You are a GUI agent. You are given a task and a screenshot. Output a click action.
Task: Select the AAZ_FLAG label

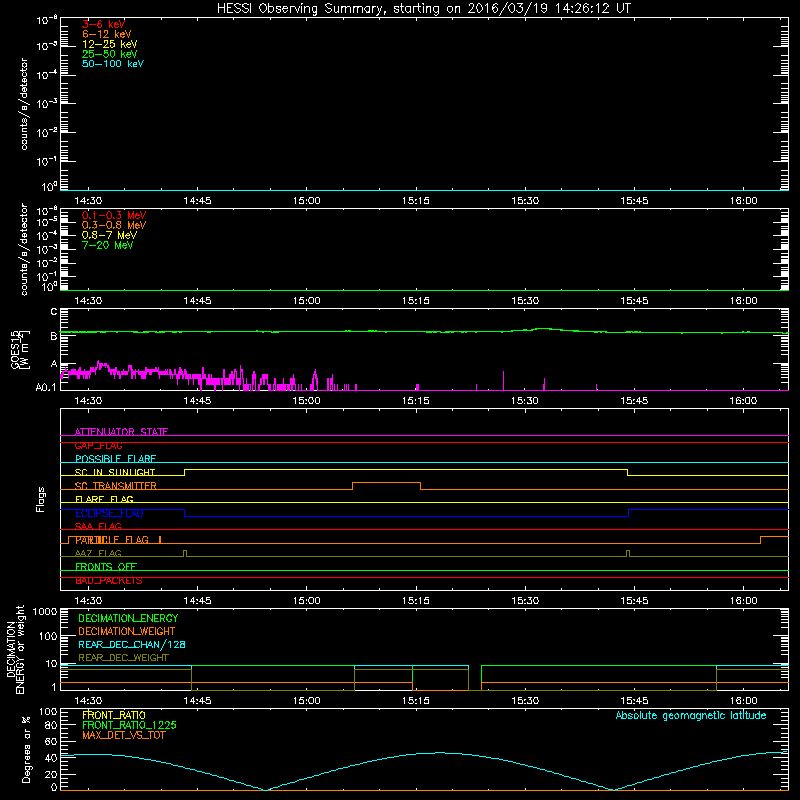tap(98, 554)
